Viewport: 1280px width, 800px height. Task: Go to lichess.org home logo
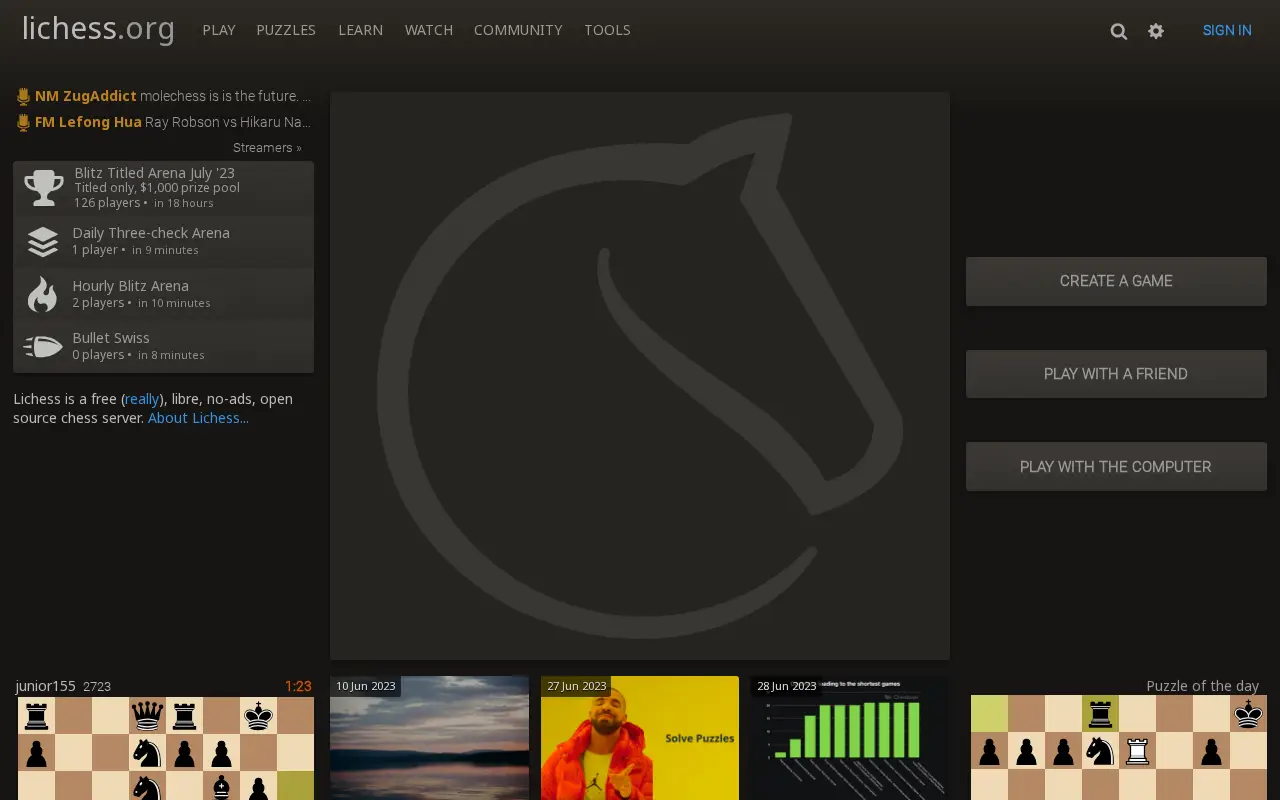click(x=98, y=29)
